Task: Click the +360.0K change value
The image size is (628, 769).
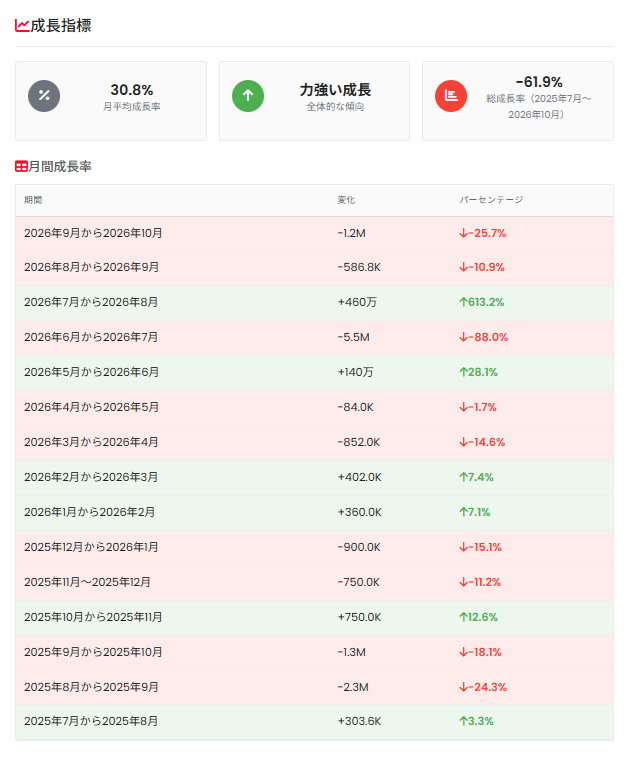Action: click(x=359, y=513)
